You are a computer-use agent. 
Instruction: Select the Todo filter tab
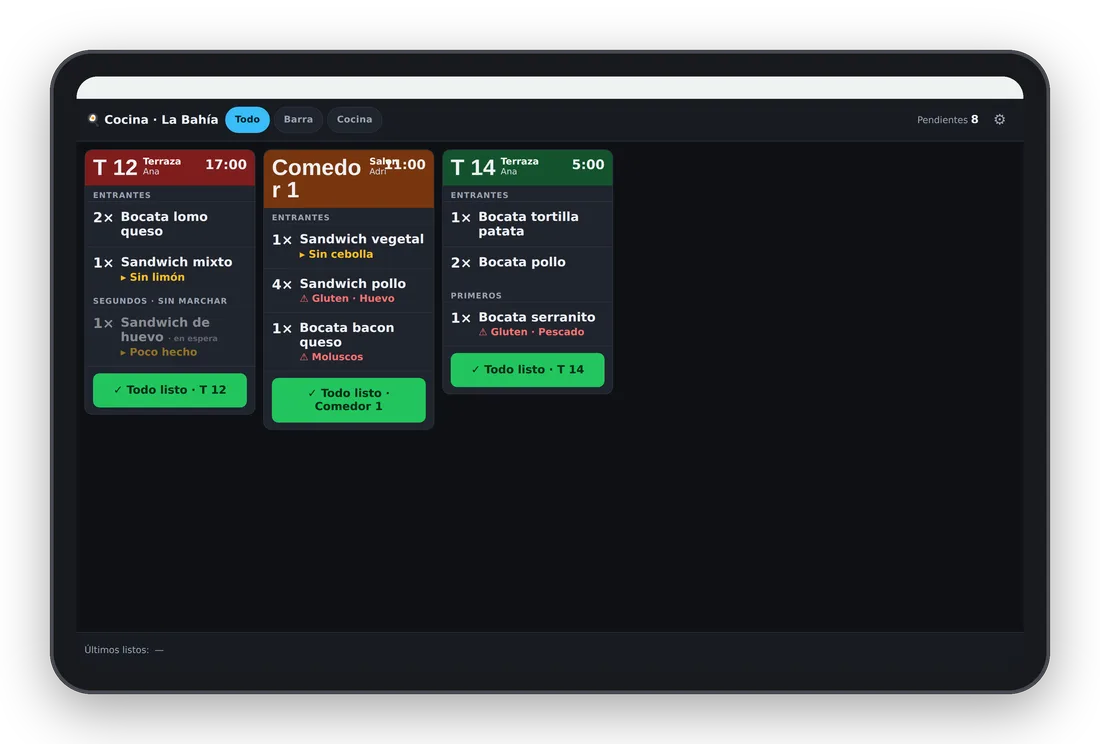click(x=247, y=119)
